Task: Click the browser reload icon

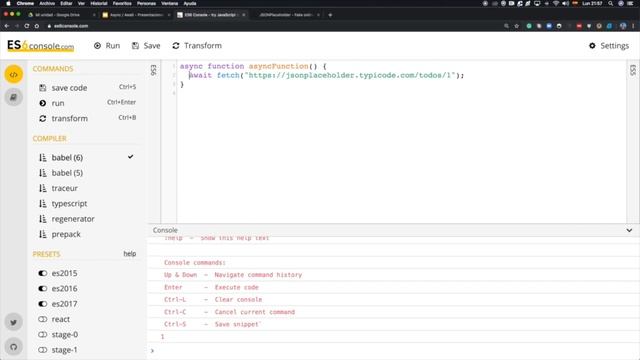Action: 27,26
